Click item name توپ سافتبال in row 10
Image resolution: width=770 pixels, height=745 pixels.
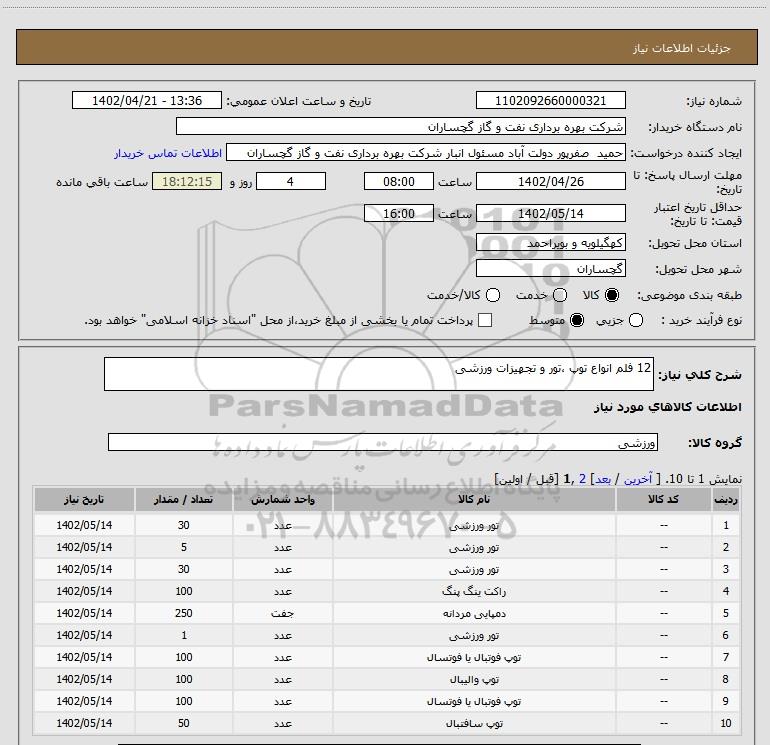(474, 723)
